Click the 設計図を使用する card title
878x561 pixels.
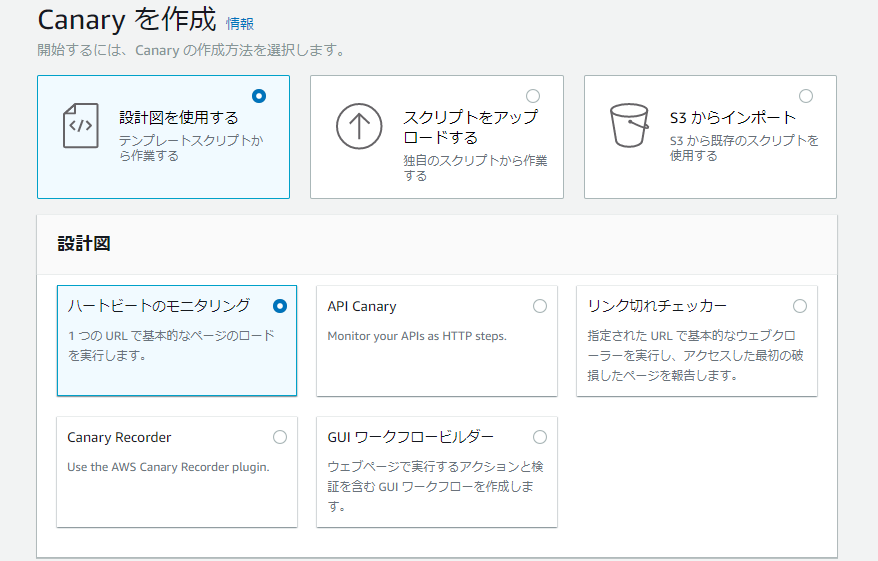click(178, 118)
